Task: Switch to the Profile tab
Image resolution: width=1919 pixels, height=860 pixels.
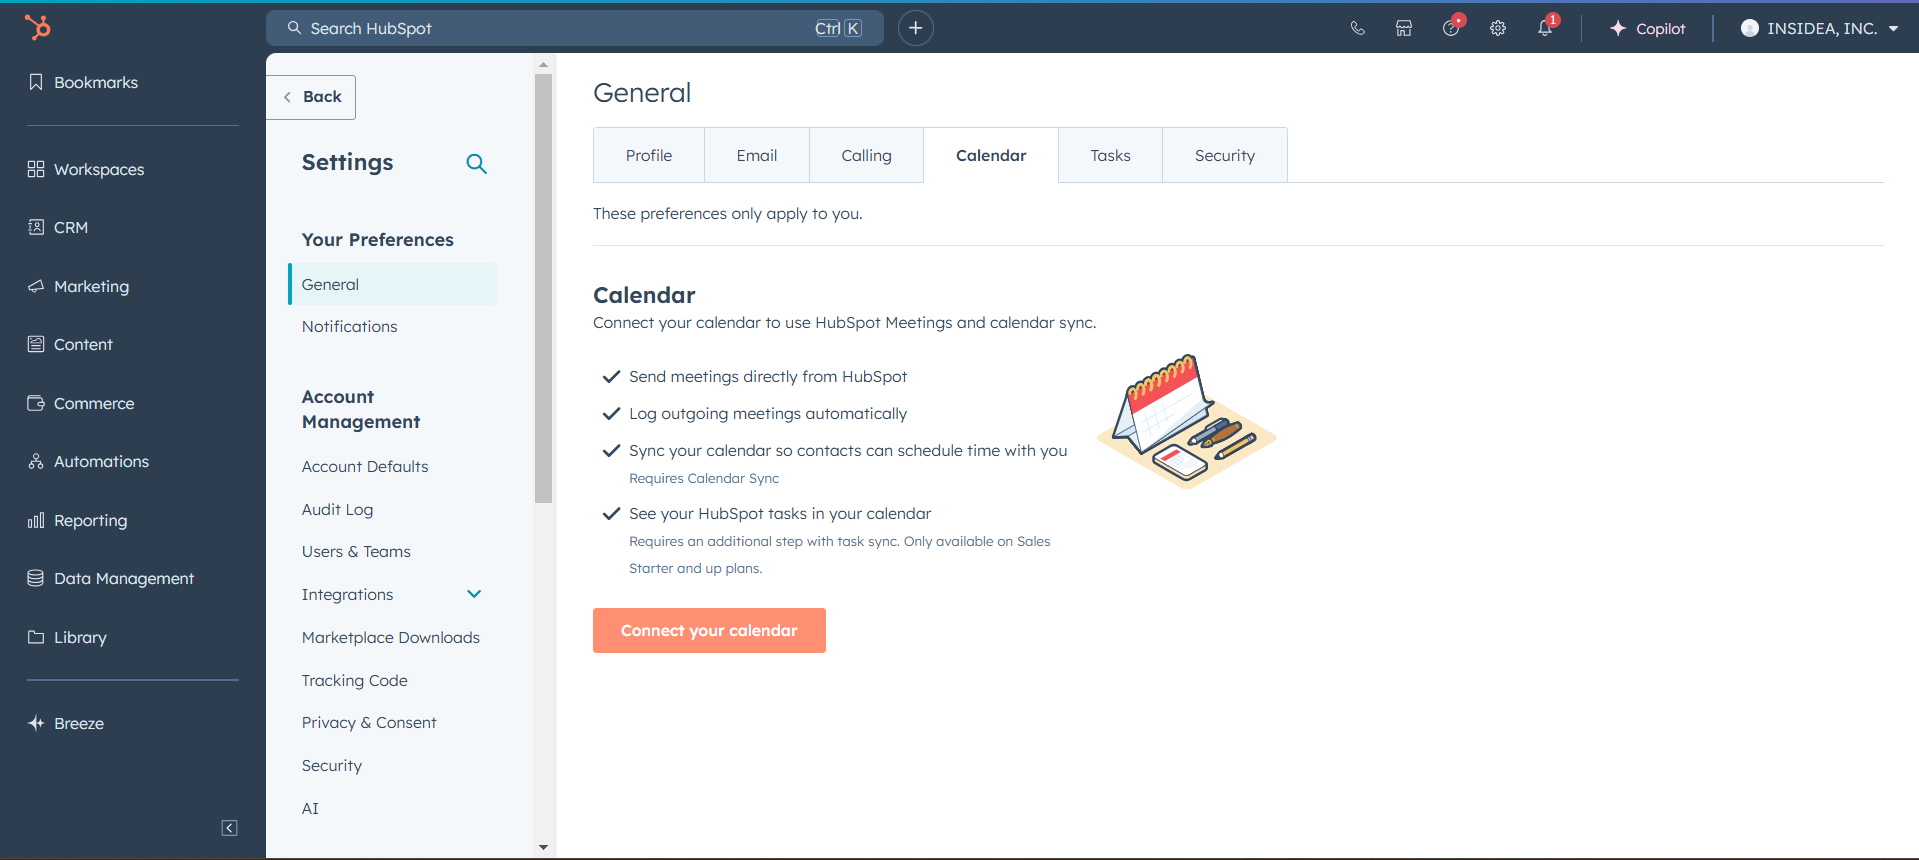Action: pyautogui.click(x=649, y=155)
